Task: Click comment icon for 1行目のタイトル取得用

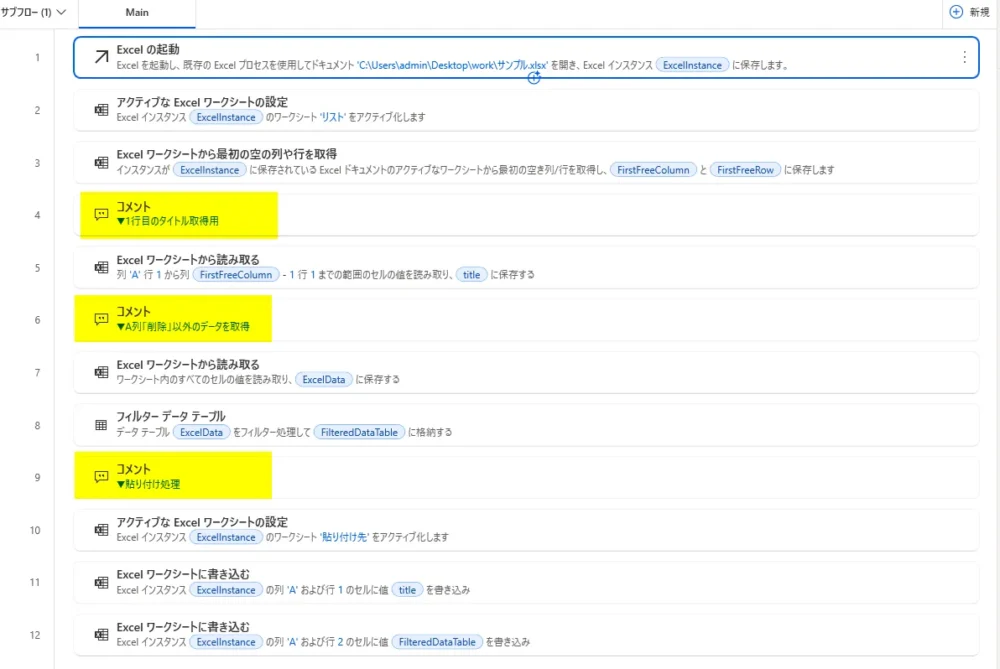Action: 101,214
